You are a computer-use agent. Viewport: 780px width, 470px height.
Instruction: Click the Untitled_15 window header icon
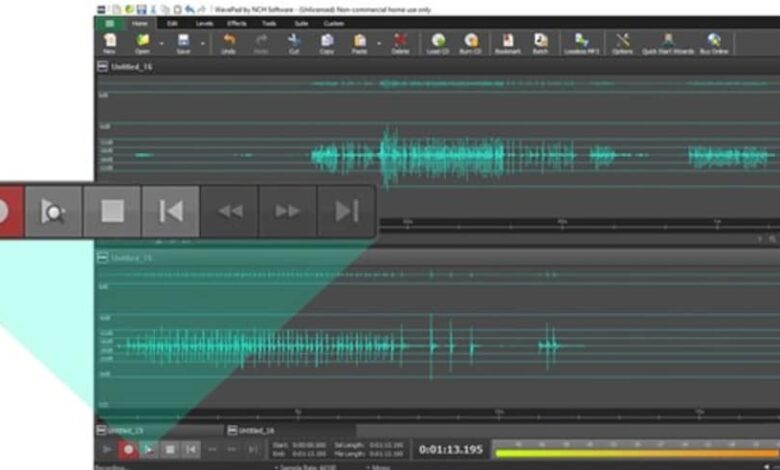coord(102,258)
